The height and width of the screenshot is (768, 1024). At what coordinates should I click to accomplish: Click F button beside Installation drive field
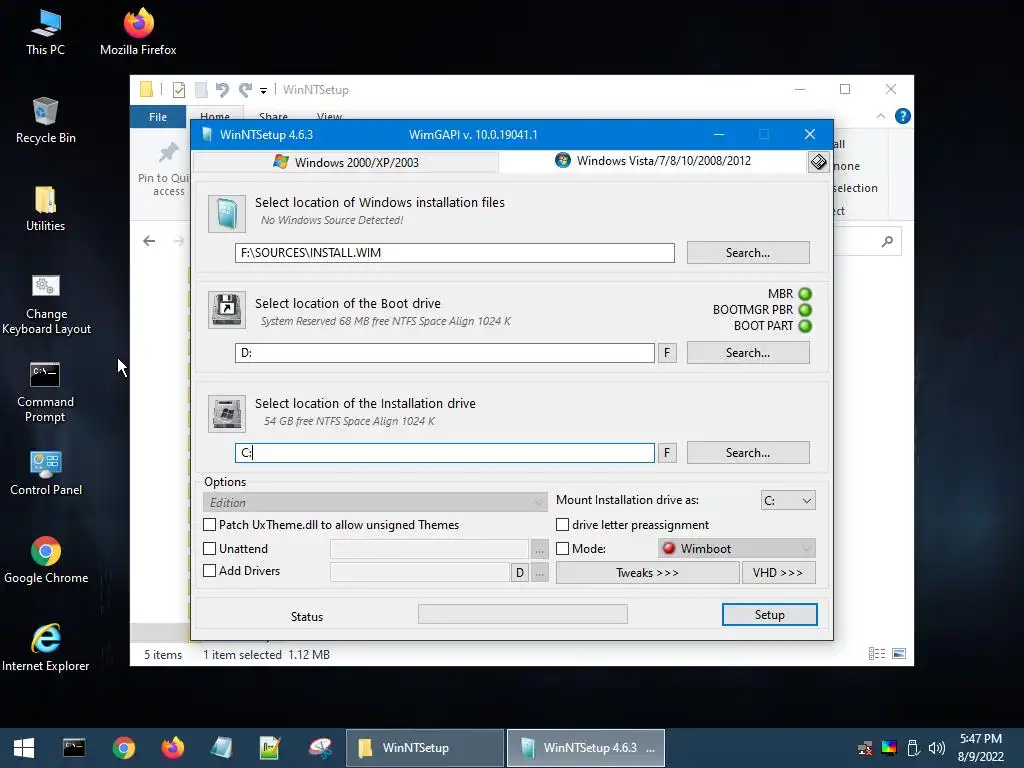tap(667, 453)
